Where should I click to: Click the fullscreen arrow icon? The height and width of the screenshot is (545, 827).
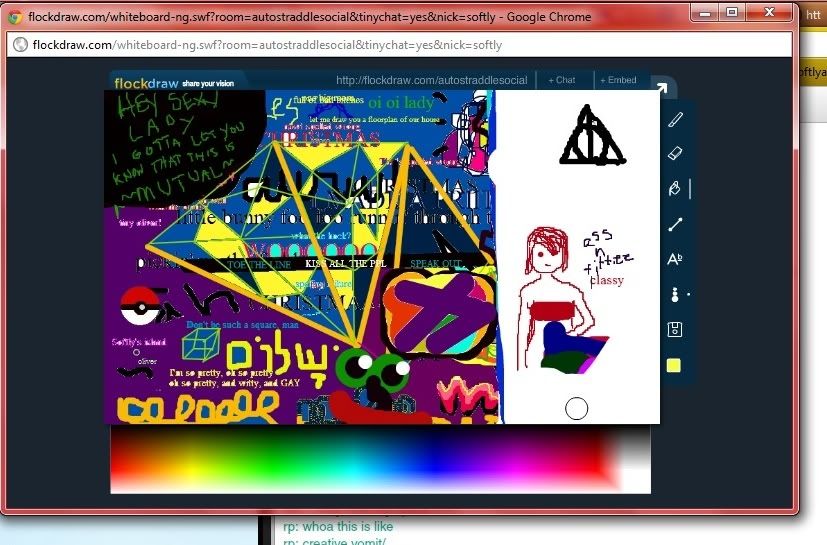coord(661,84)
